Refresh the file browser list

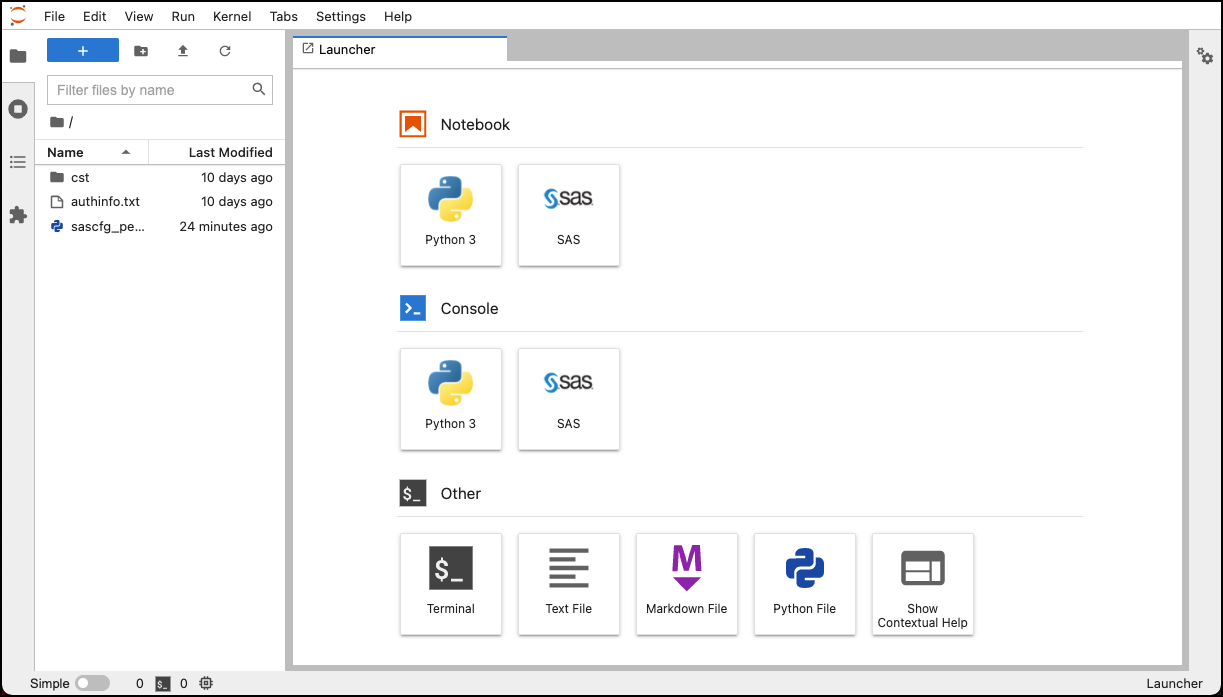225,50
